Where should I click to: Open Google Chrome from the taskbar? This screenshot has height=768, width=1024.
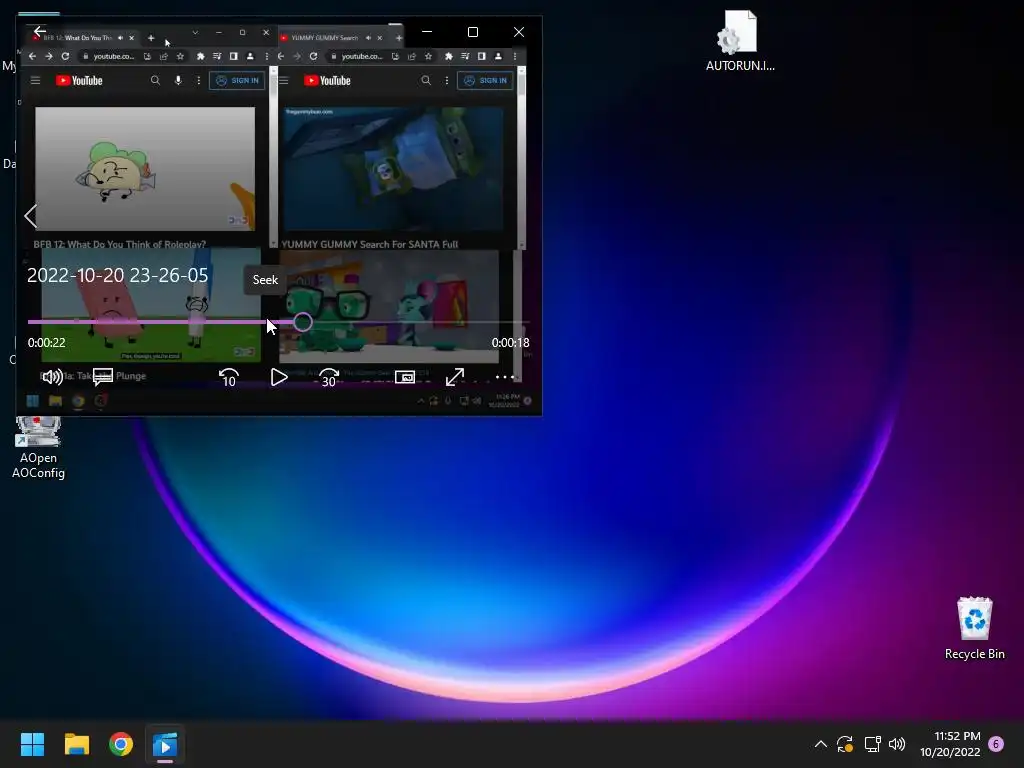121,744
